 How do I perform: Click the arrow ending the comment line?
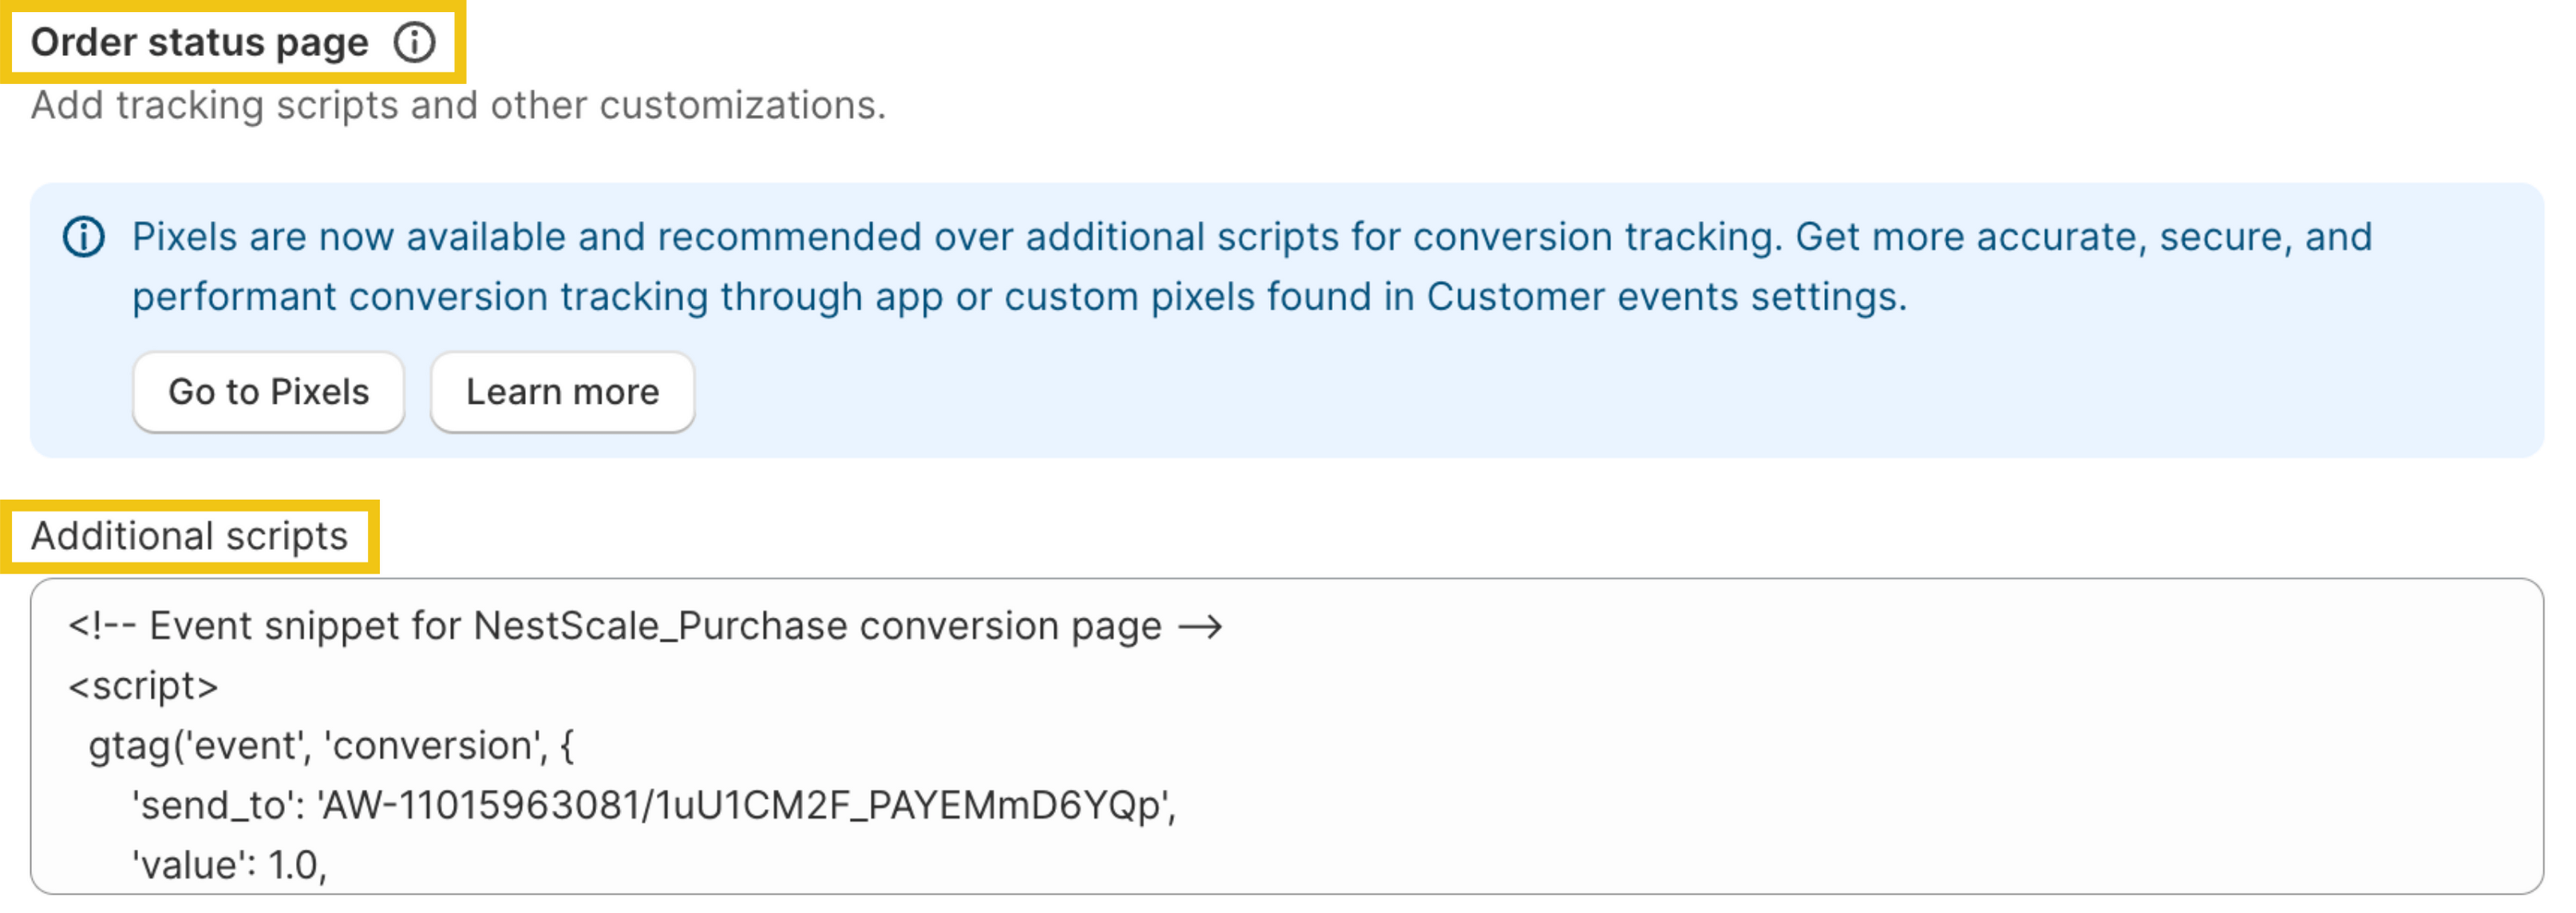point(1200,627)
